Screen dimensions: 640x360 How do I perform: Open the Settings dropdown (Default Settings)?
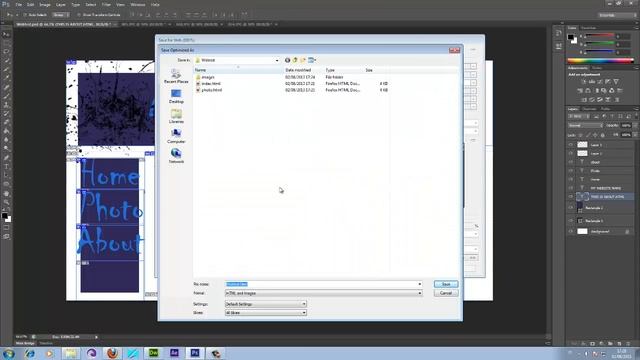[x=265, y=304]
